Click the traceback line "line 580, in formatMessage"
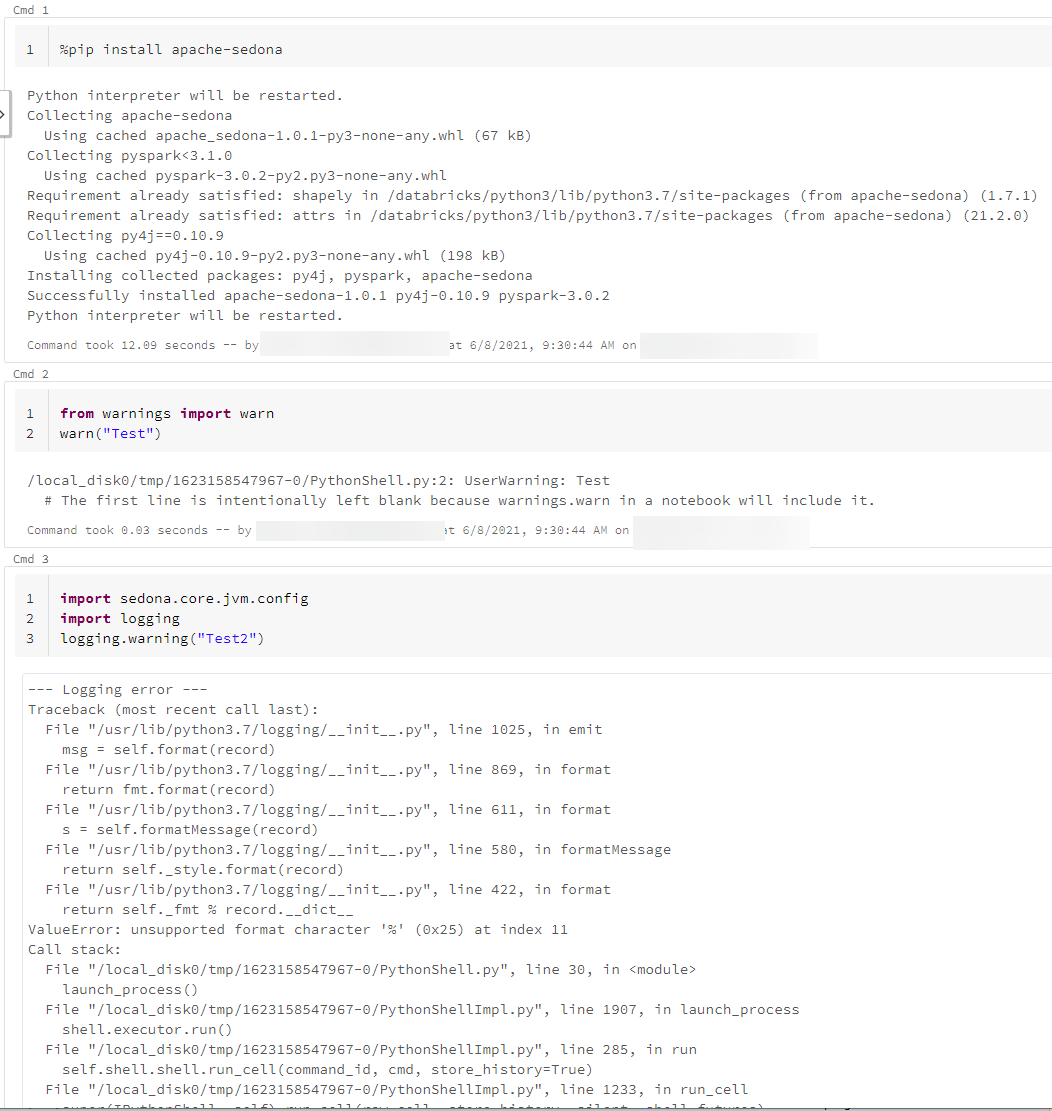Viewport: 1052px width, 1111px height. point(358,850)
